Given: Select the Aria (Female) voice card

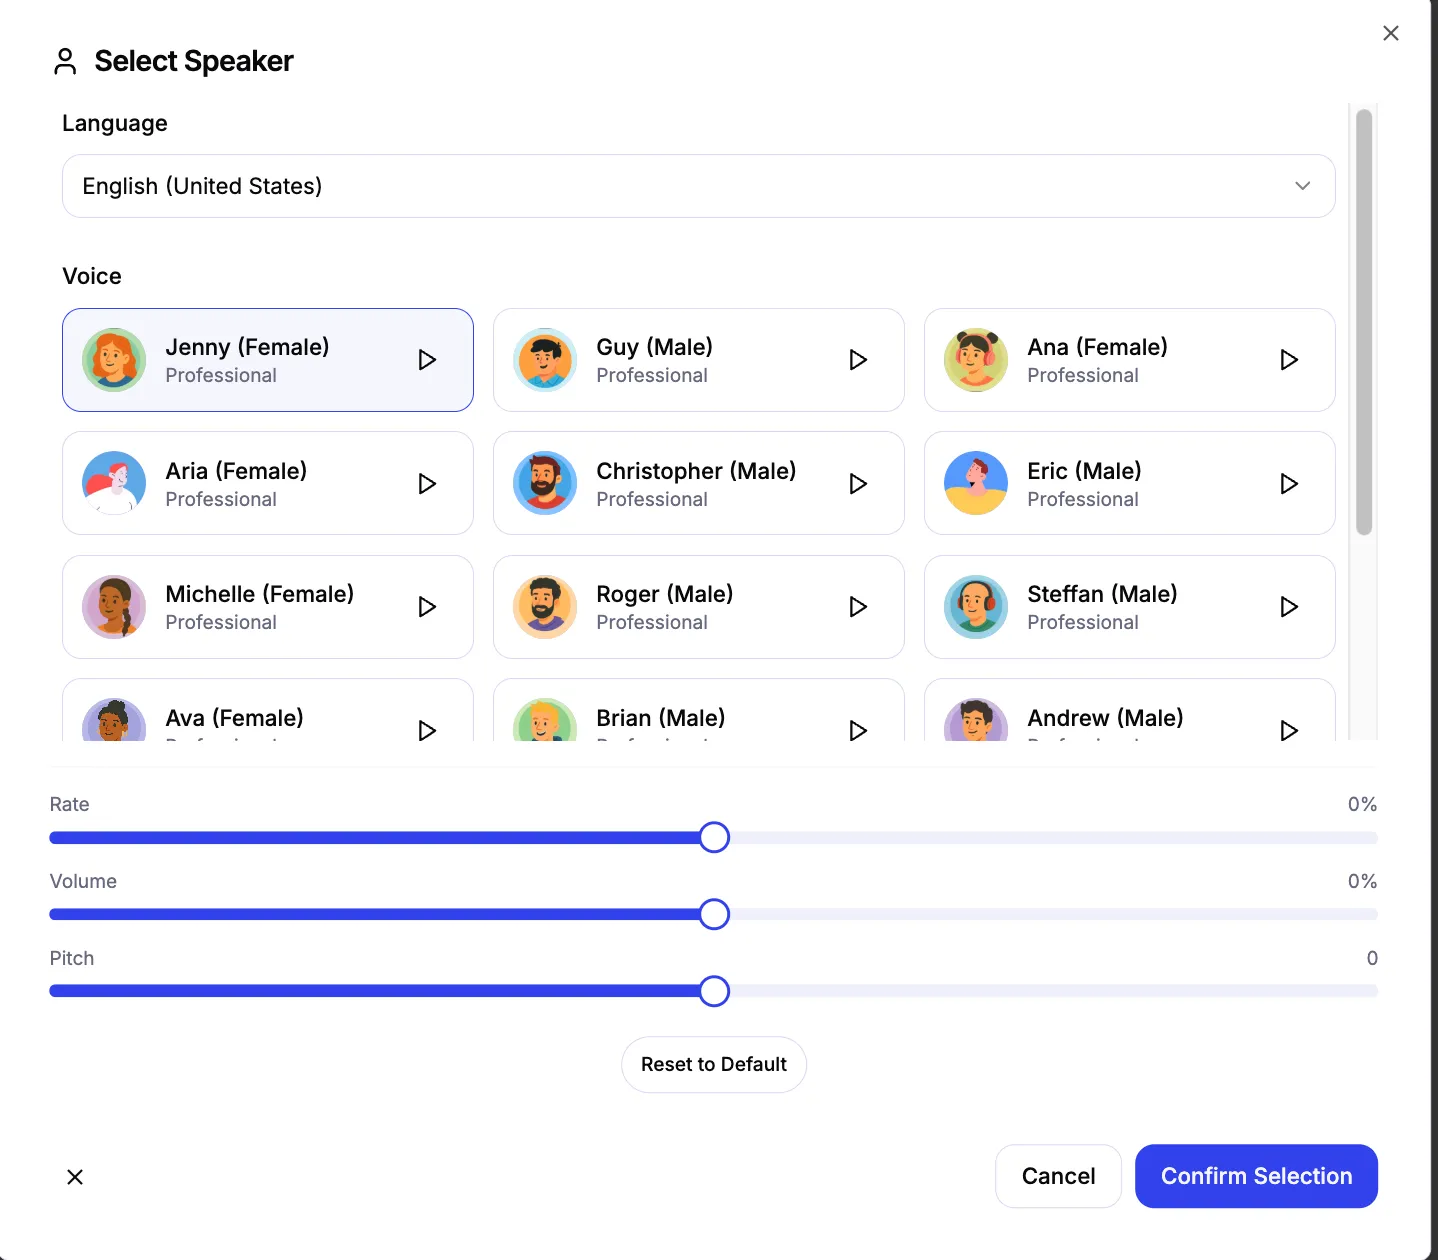Looking at the screenshot, I should (267, 484).
